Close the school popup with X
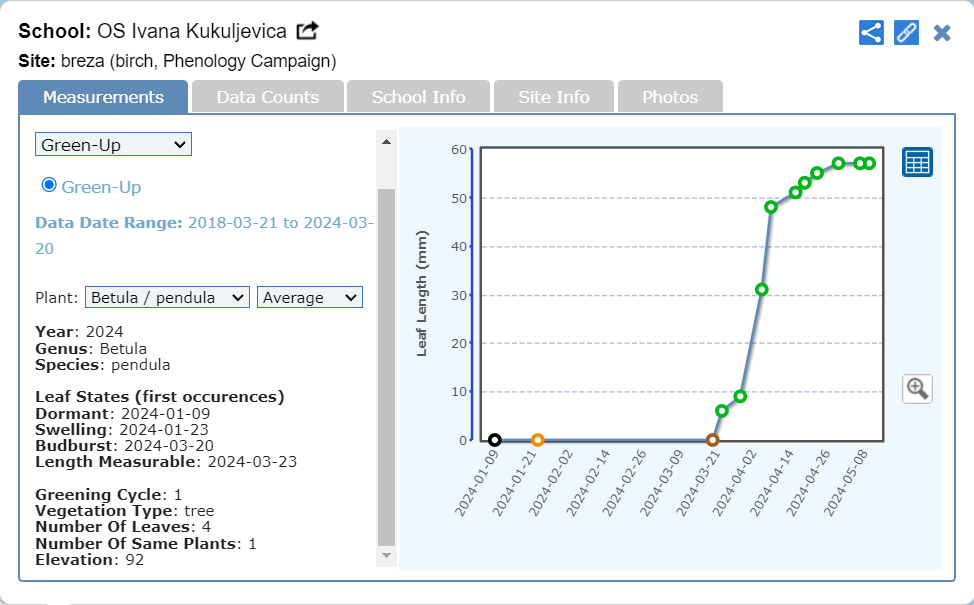The width and height of the screenshot is (974, 605). [x=941, y=33]
